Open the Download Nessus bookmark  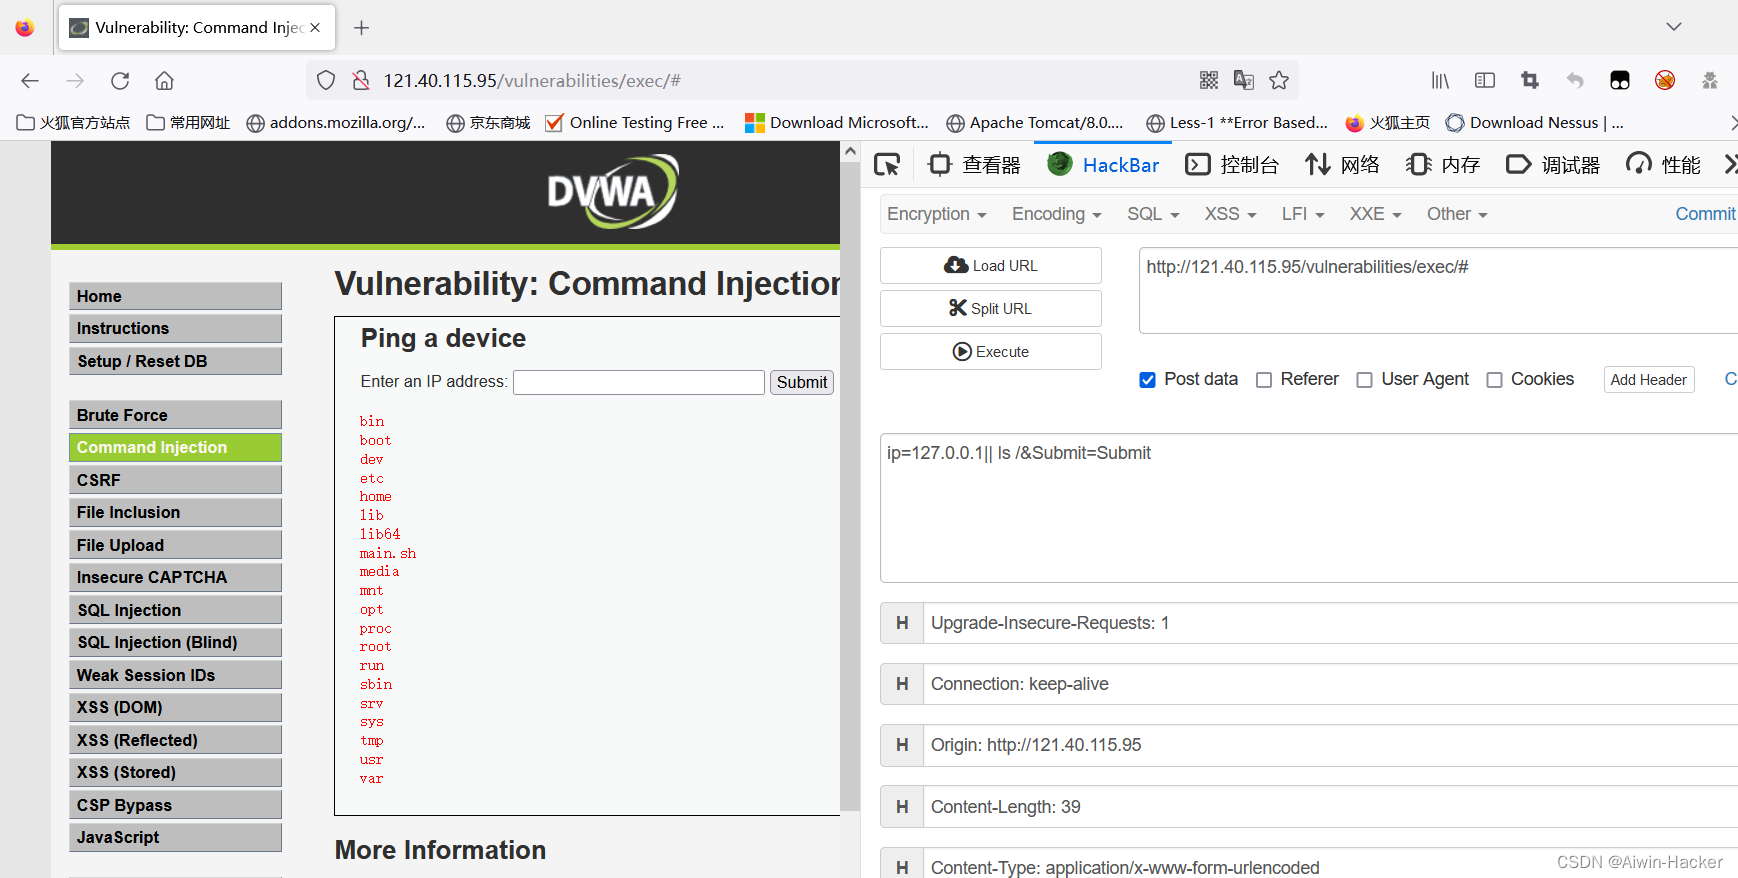point(1535,123)
